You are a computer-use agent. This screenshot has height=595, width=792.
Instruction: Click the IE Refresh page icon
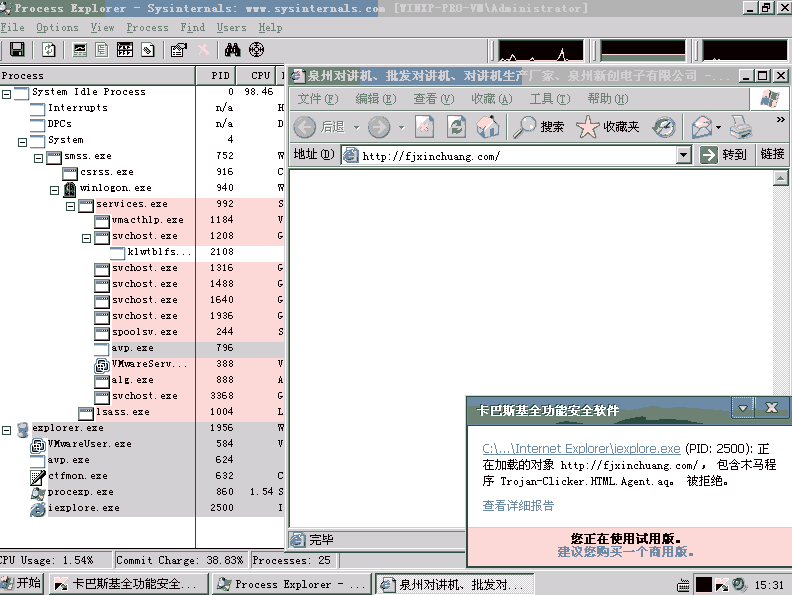tap(456, 127)
